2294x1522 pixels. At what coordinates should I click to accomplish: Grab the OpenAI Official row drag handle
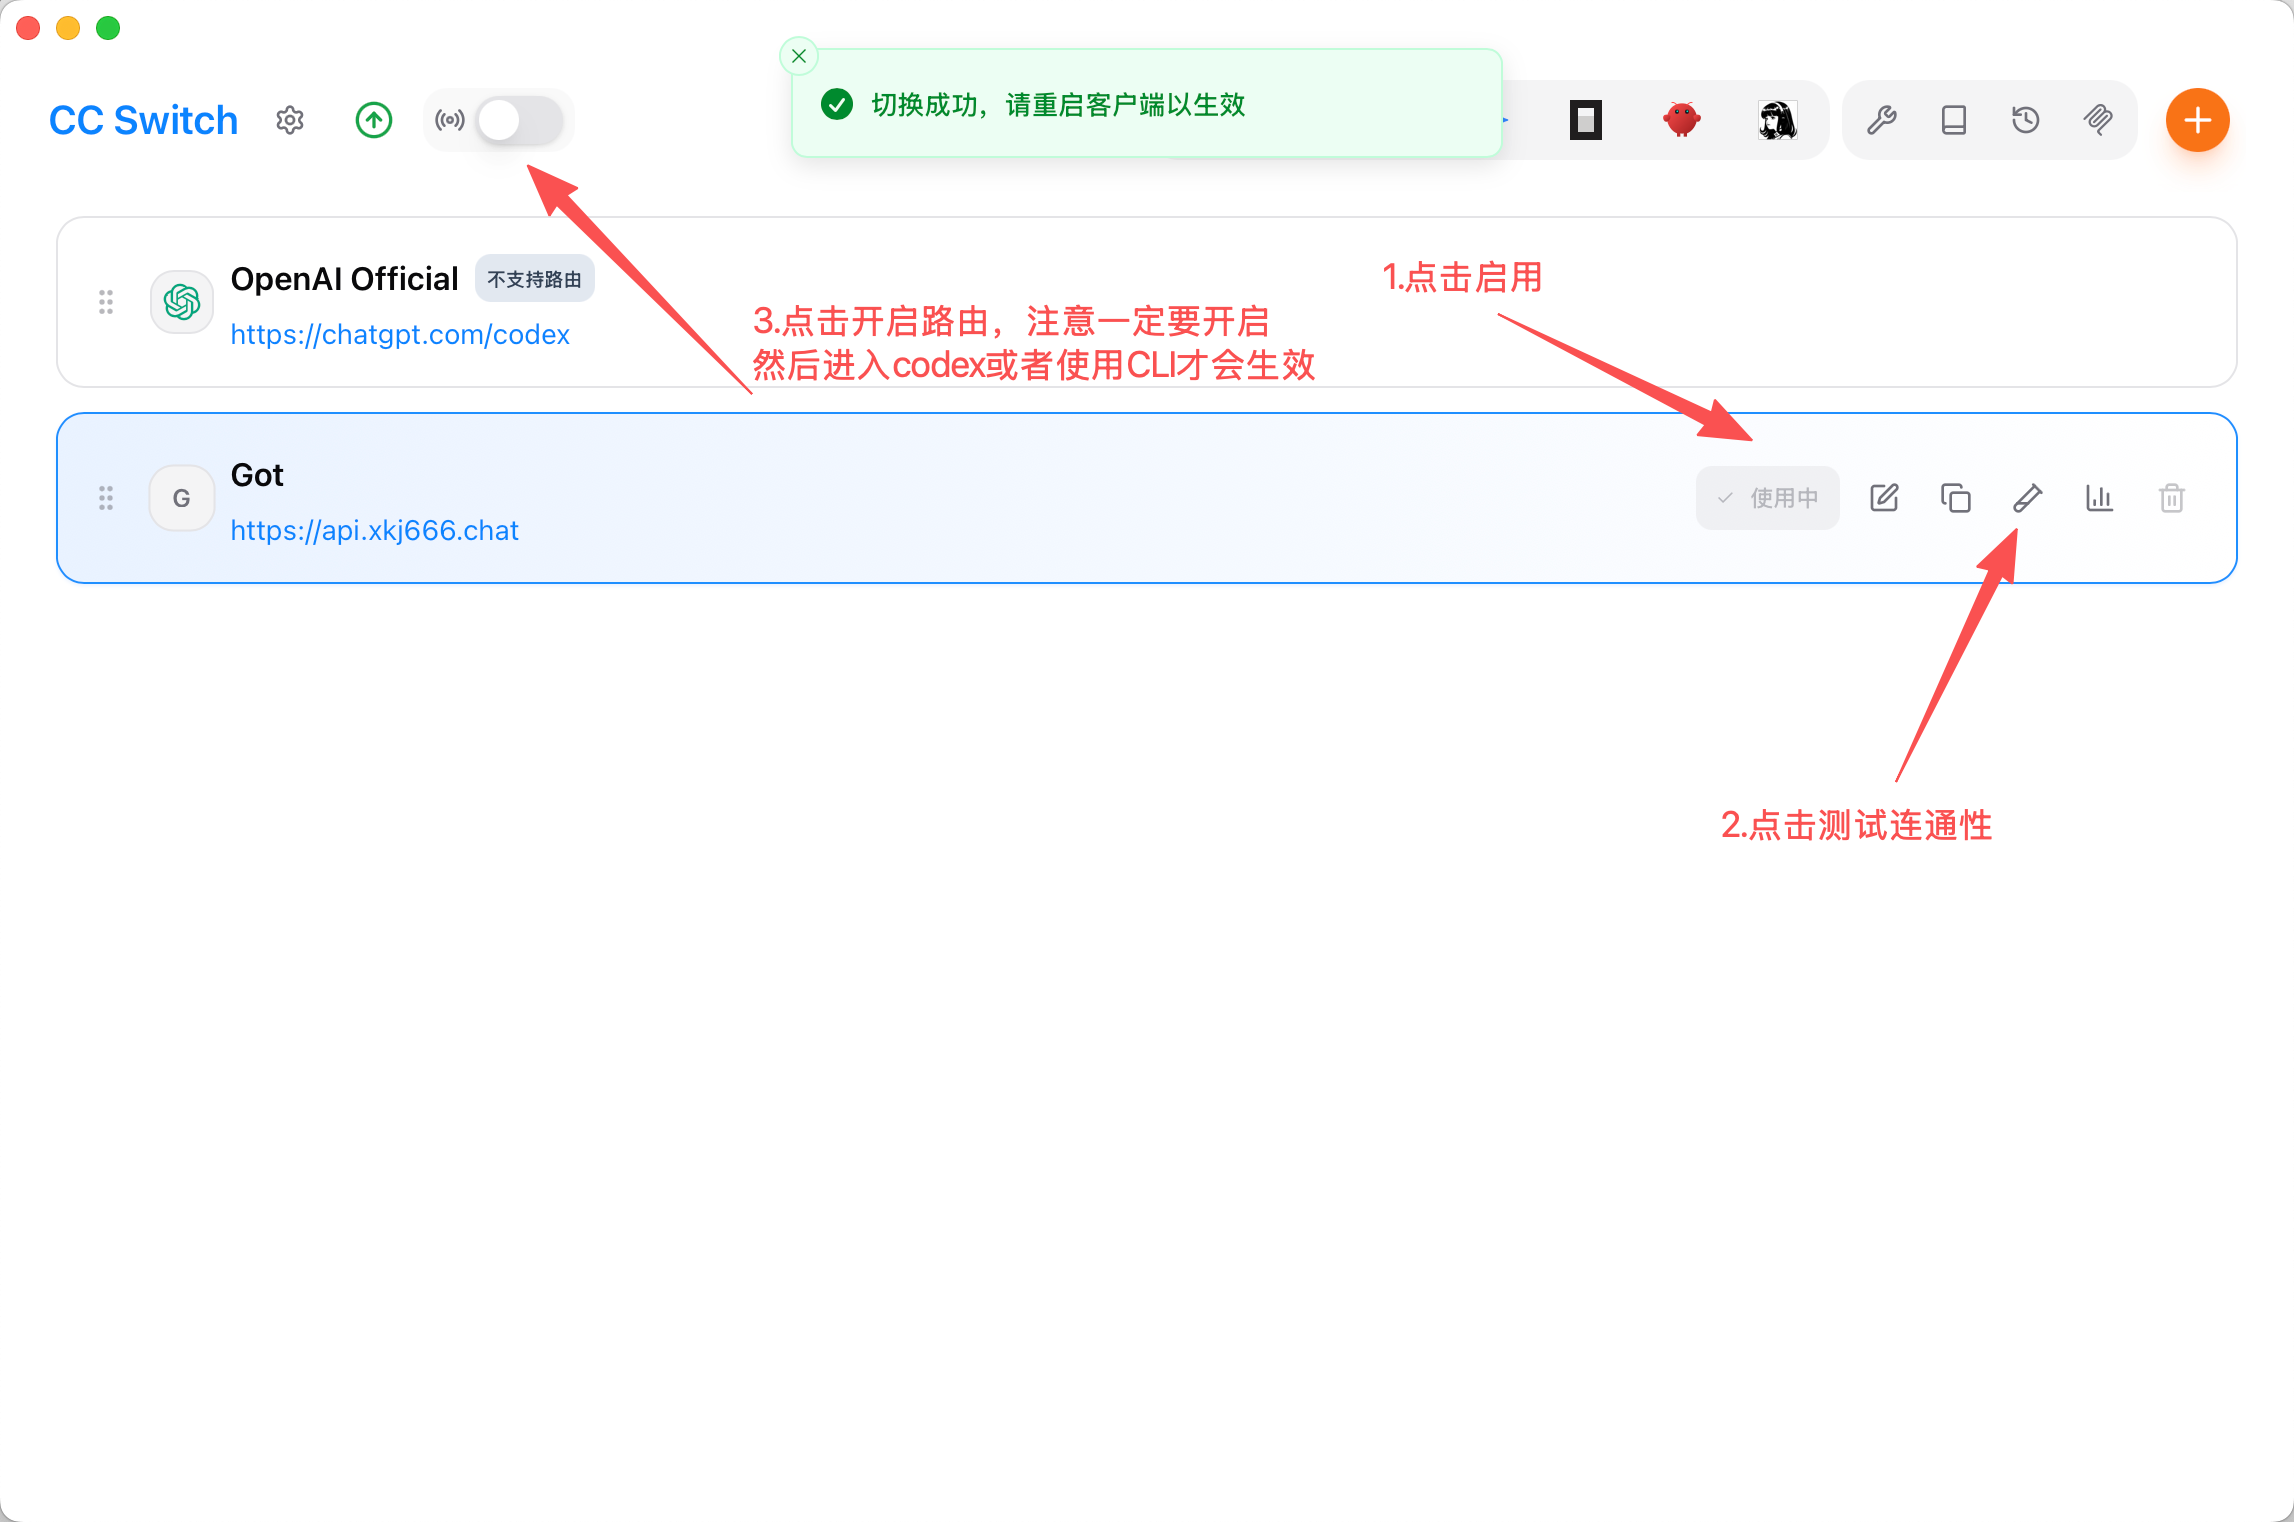106,302
